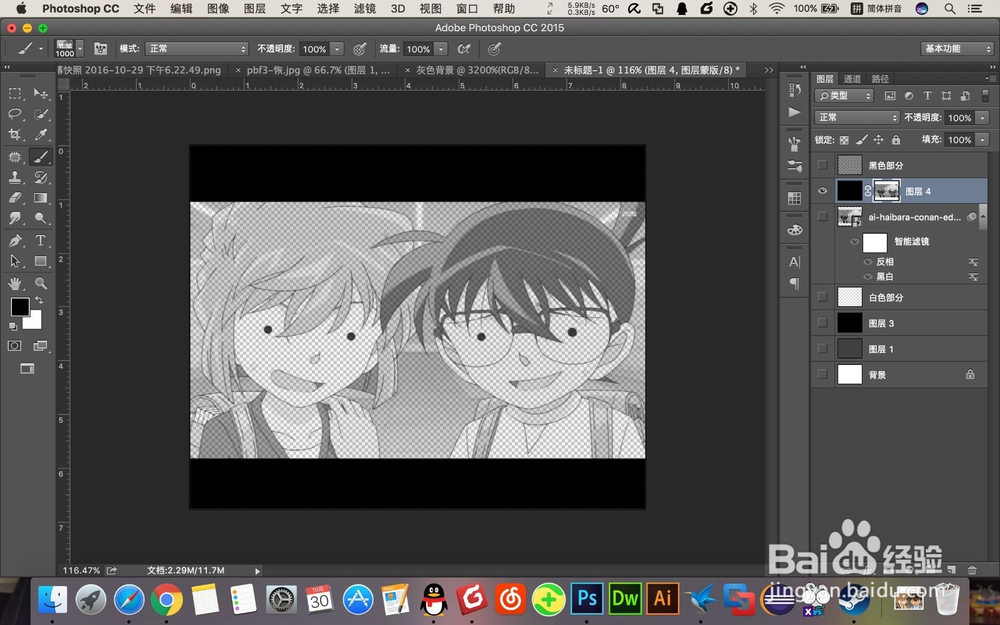Select the Eraser tool
Image resolution: width=1000 pixels, height=625 pixels.
[x=15, y=198]
